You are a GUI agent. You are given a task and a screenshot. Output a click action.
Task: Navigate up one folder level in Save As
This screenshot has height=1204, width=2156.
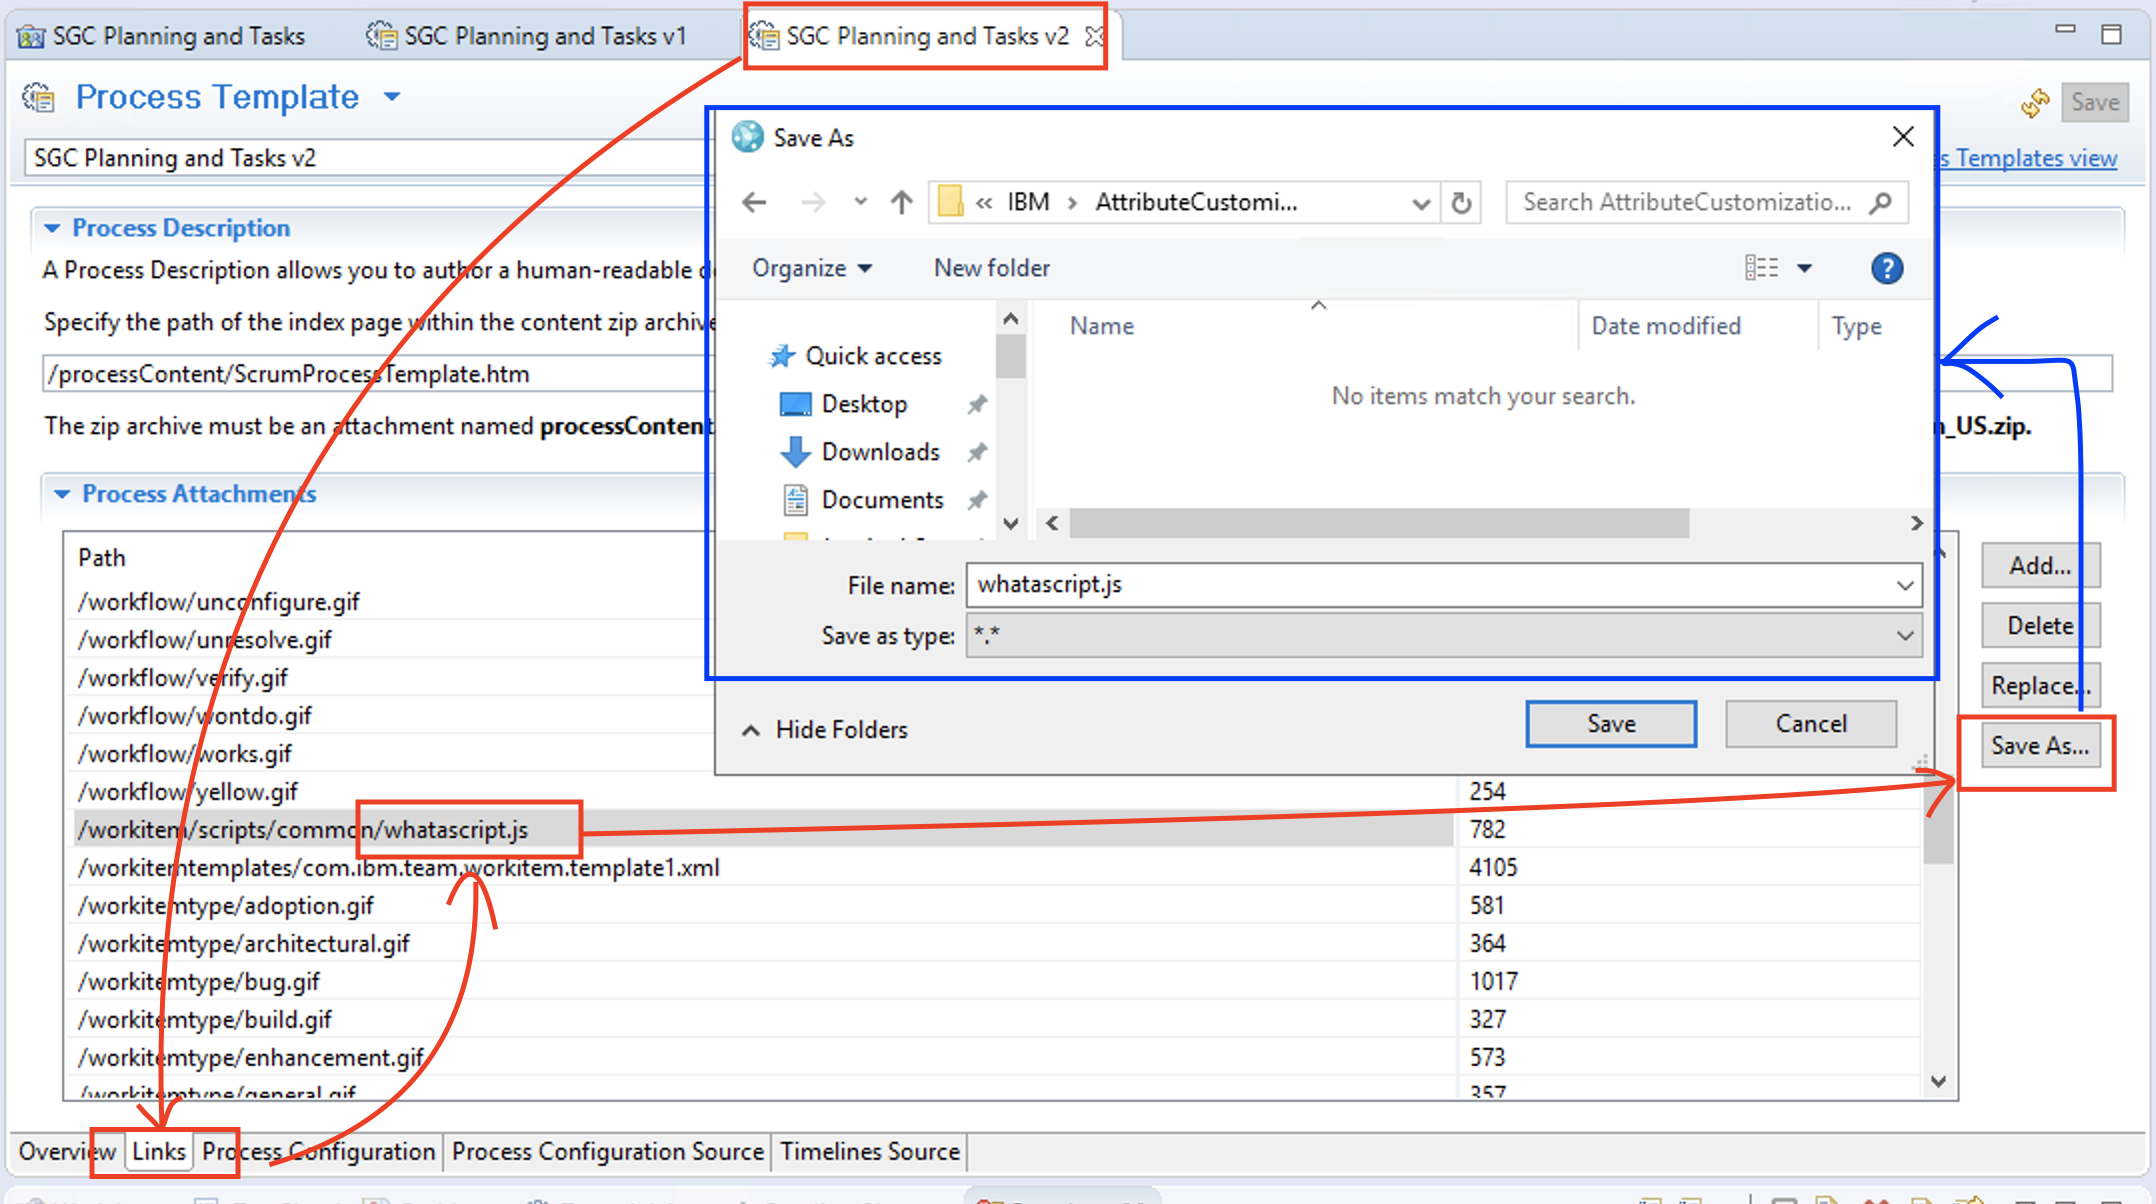(x=900, y=201)
